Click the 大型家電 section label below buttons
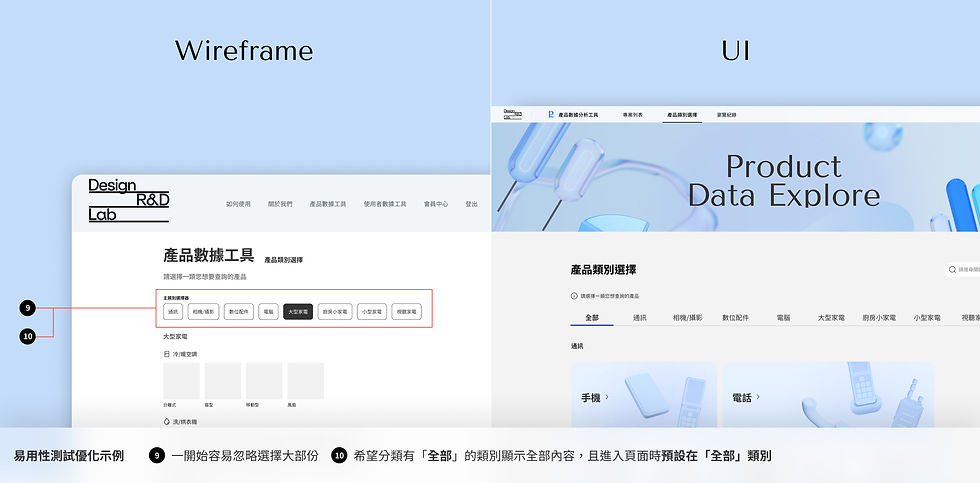 coord(176,336)
